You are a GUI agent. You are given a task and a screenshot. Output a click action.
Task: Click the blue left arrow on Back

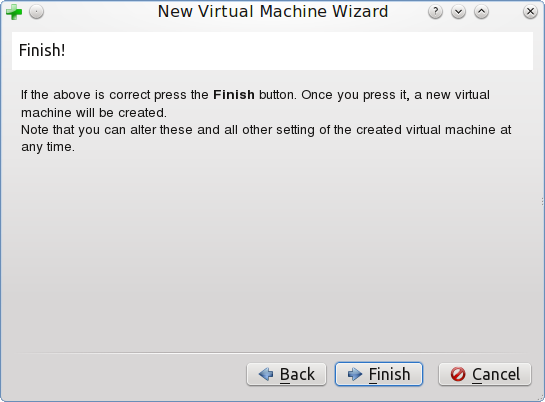[266, 374]
